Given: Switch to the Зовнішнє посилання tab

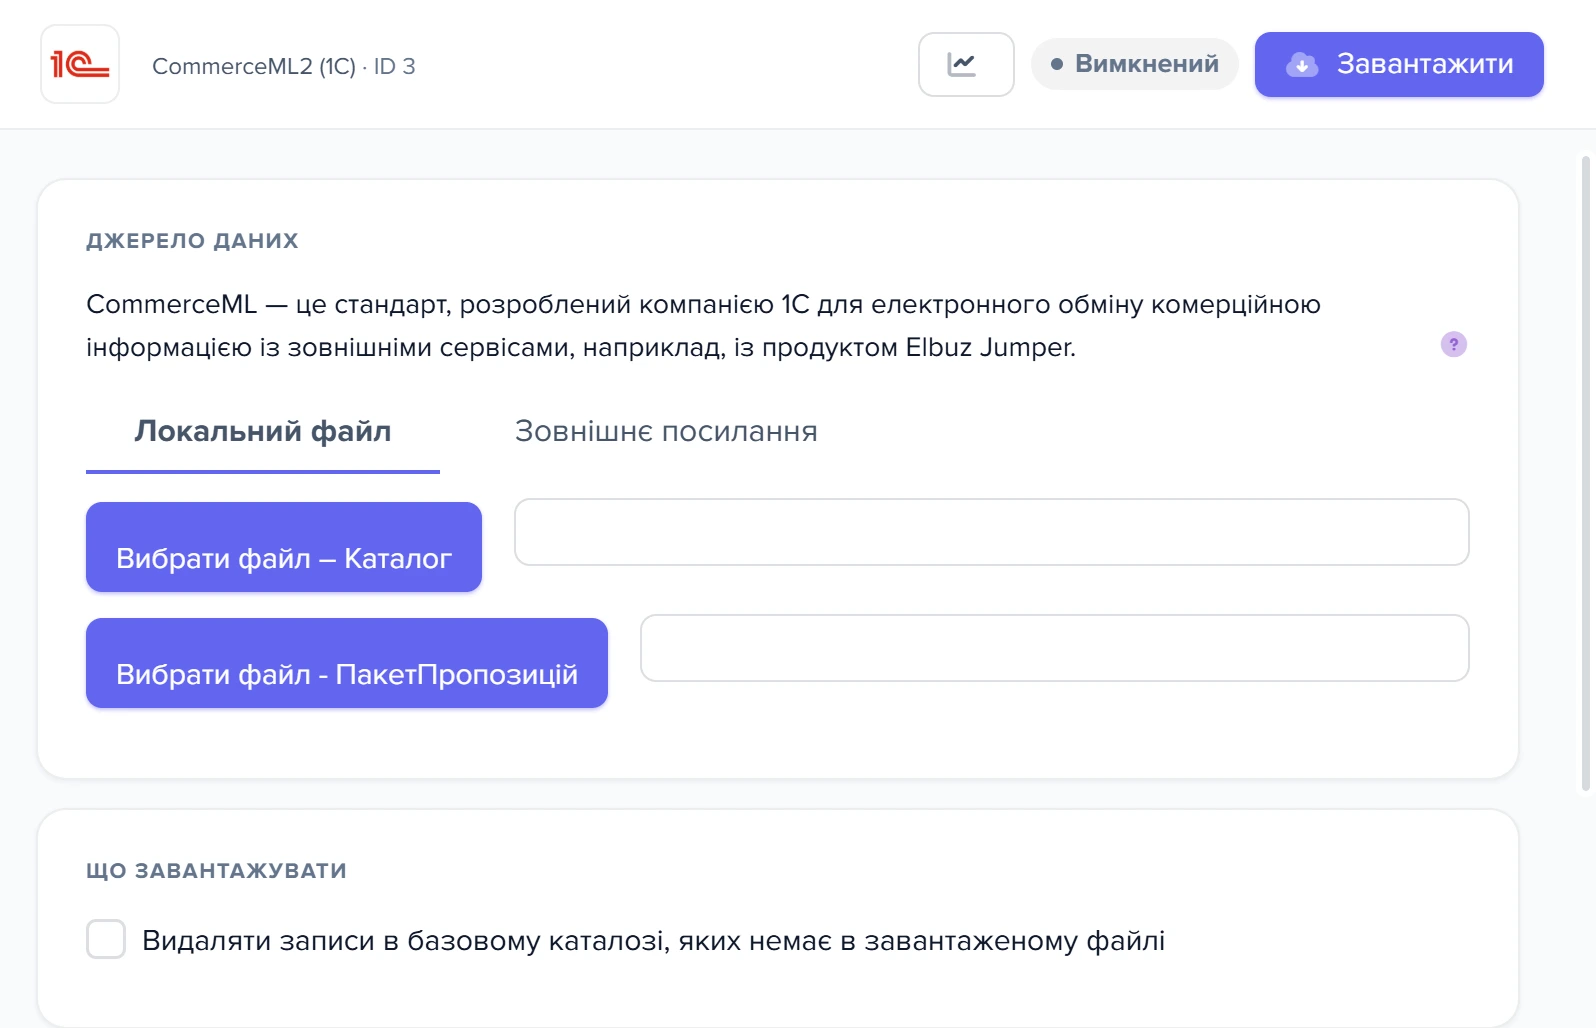Looking at the screenshot, I should [x=666, y=432].
